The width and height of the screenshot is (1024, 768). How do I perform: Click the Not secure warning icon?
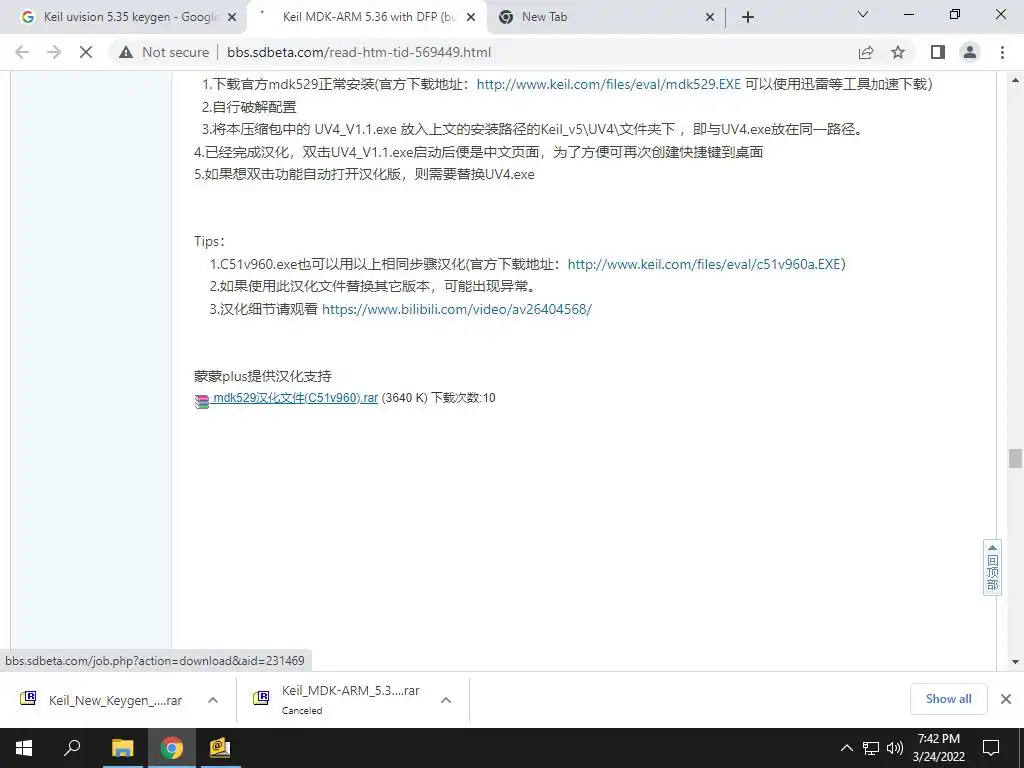pos(126,52)
